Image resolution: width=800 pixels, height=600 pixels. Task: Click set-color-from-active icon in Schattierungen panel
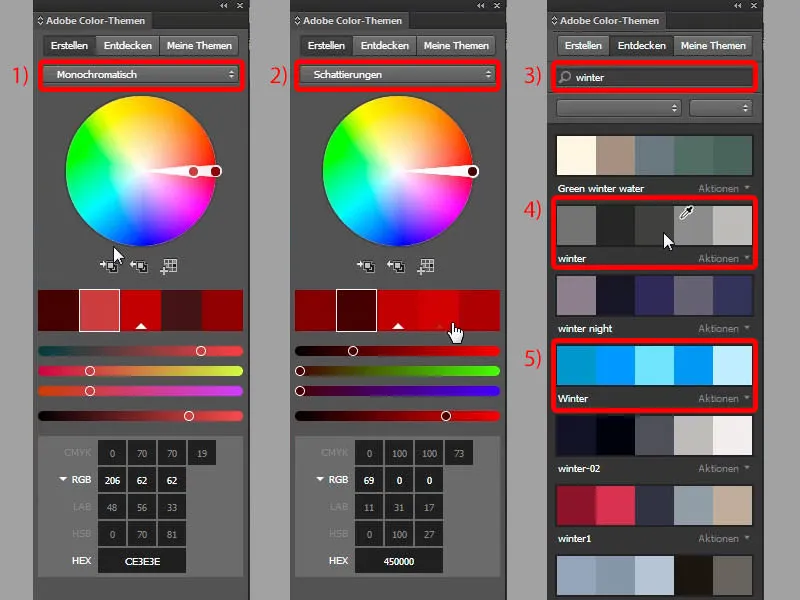pyautogui.click(x=395, y=266)
